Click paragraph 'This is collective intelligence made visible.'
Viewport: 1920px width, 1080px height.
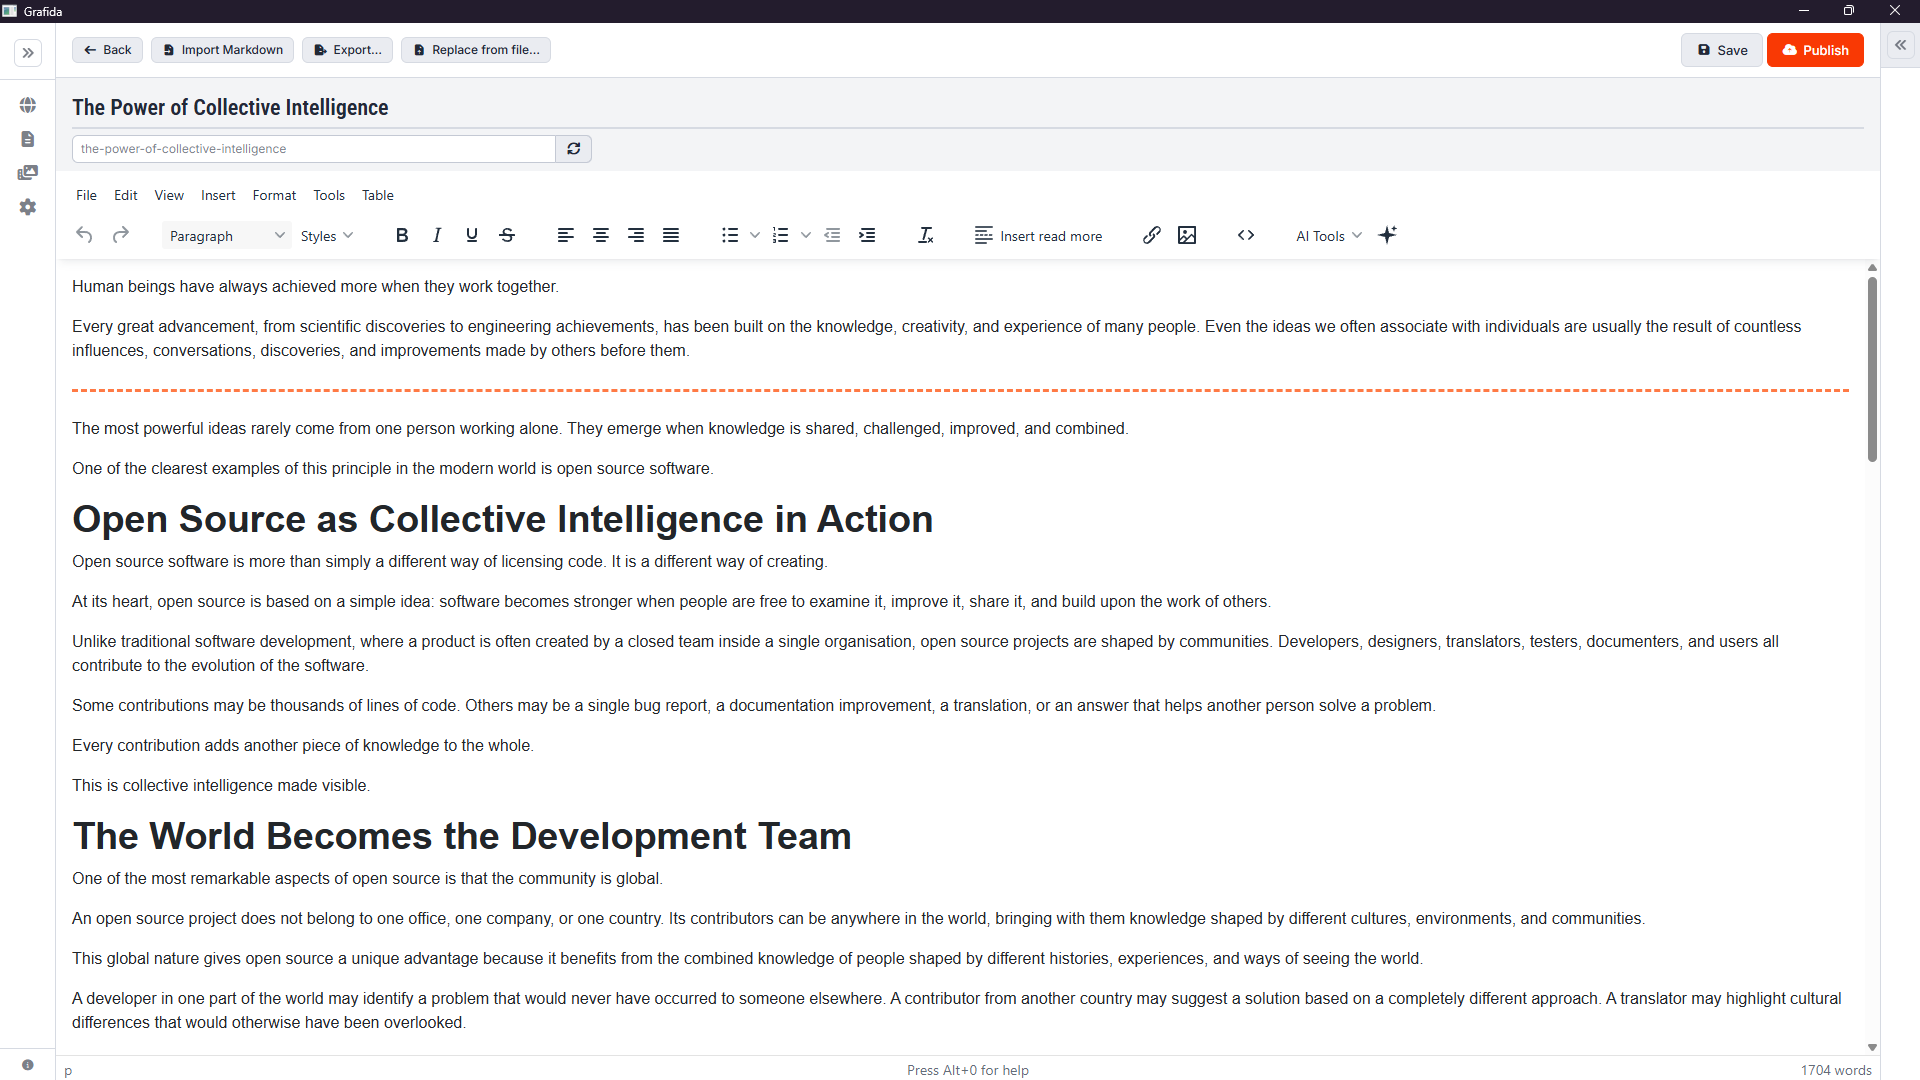click(x=221, y=786)
